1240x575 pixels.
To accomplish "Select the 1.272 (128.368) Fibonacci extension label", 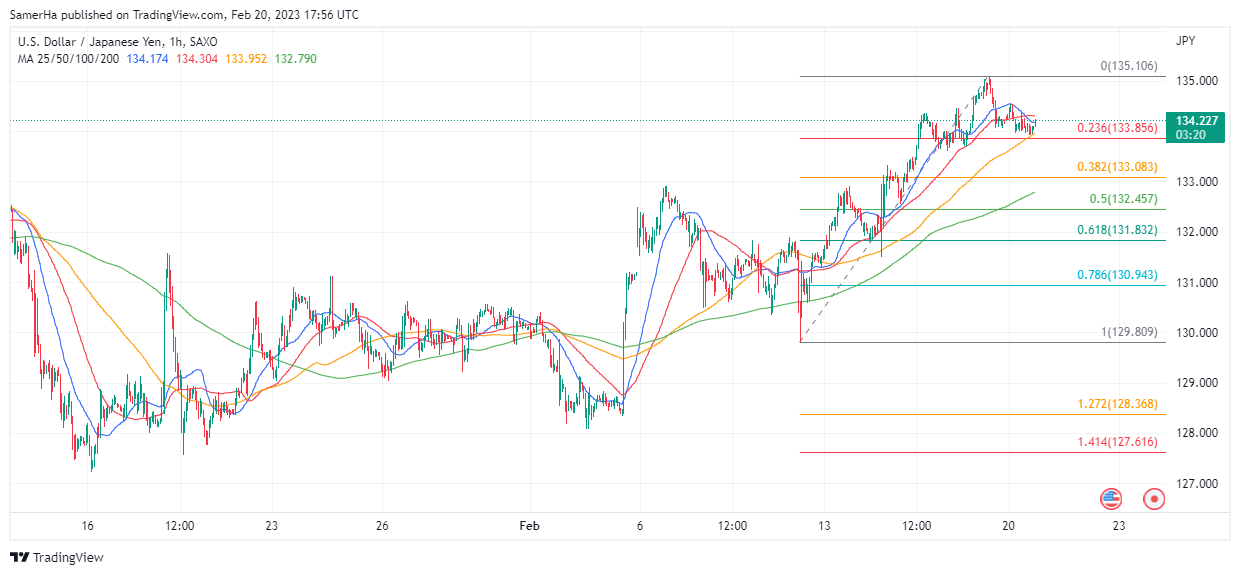I will pos(1116,404).
